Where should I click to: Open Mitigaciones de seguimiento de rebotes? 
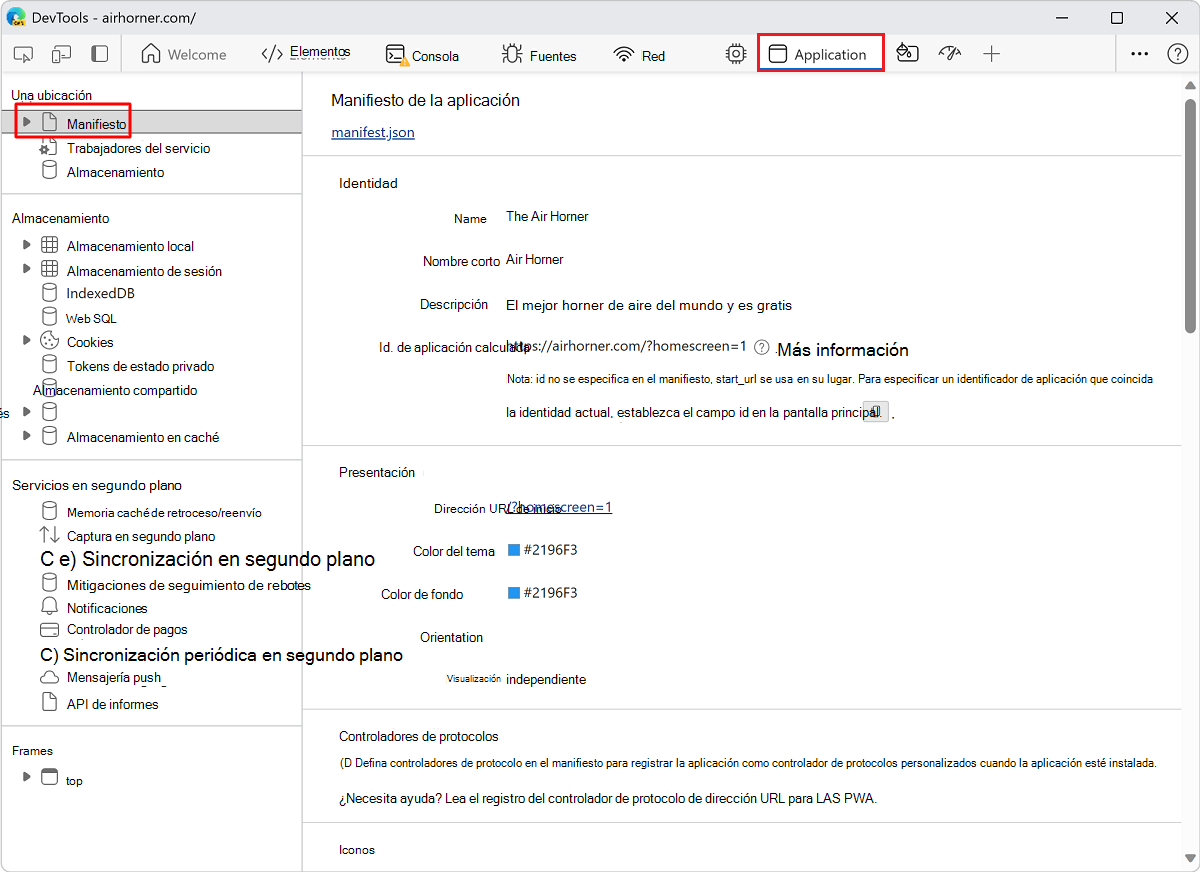click(x=188, y=585)
